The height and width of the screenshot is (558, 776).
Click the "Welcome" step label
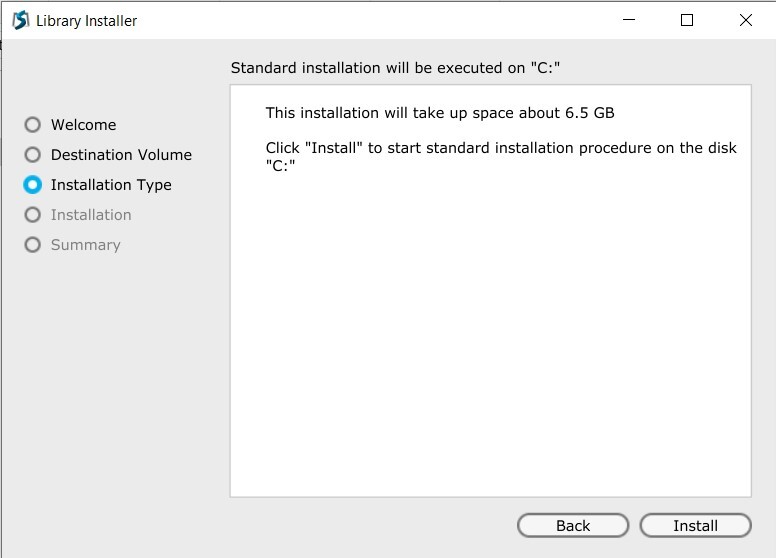pos(83,125)
